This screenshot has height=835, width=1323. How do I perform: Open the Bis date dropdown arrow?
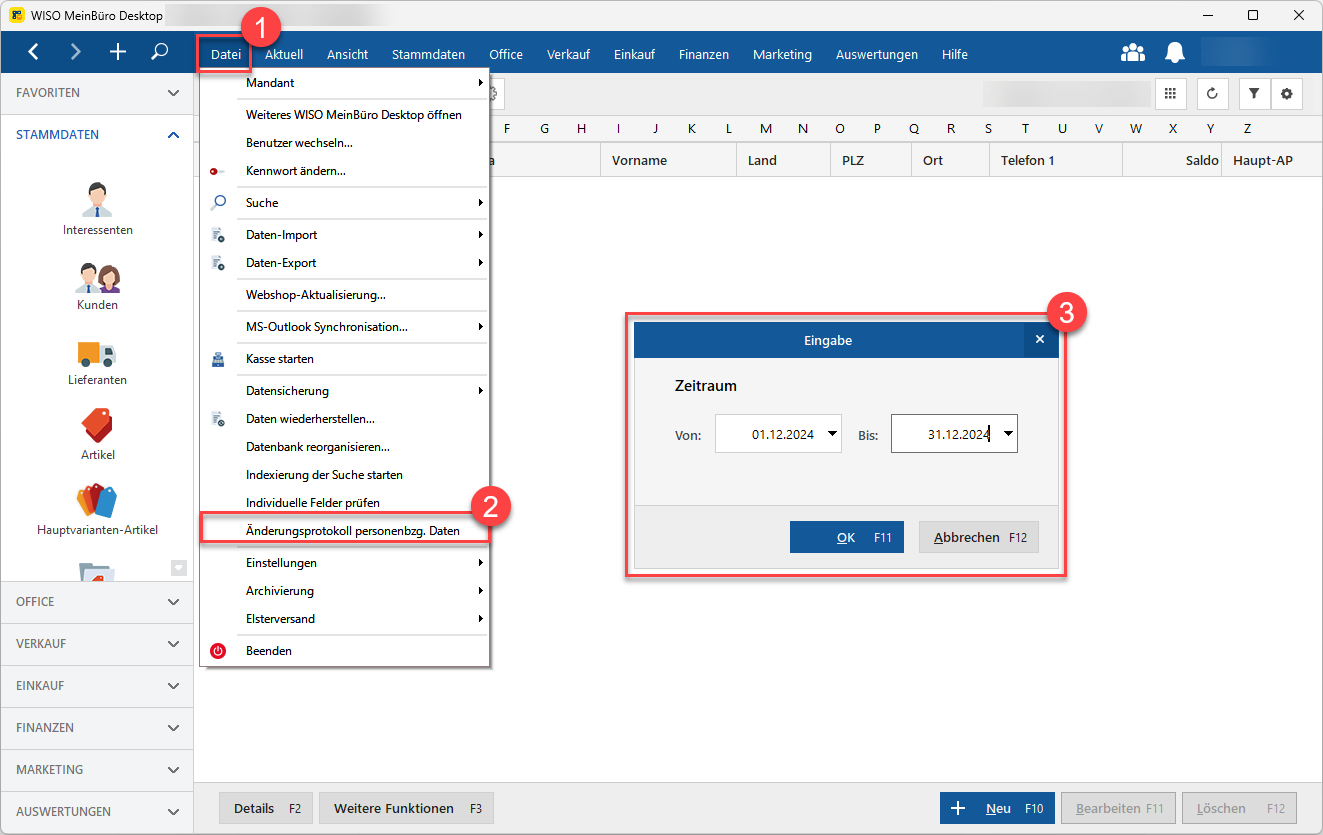(x=1008, y=434)
